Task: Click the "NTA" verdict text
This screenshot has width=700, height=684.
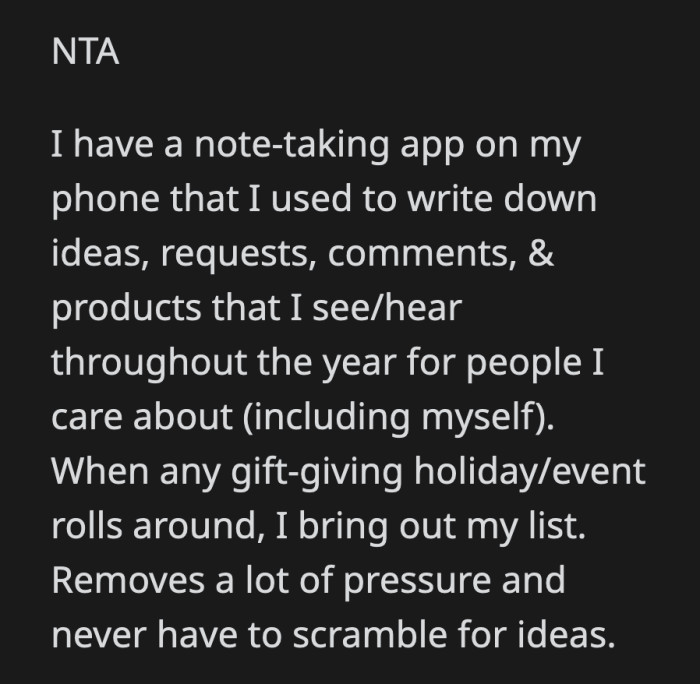Action: pyautogui.click(x=85, y=51)
